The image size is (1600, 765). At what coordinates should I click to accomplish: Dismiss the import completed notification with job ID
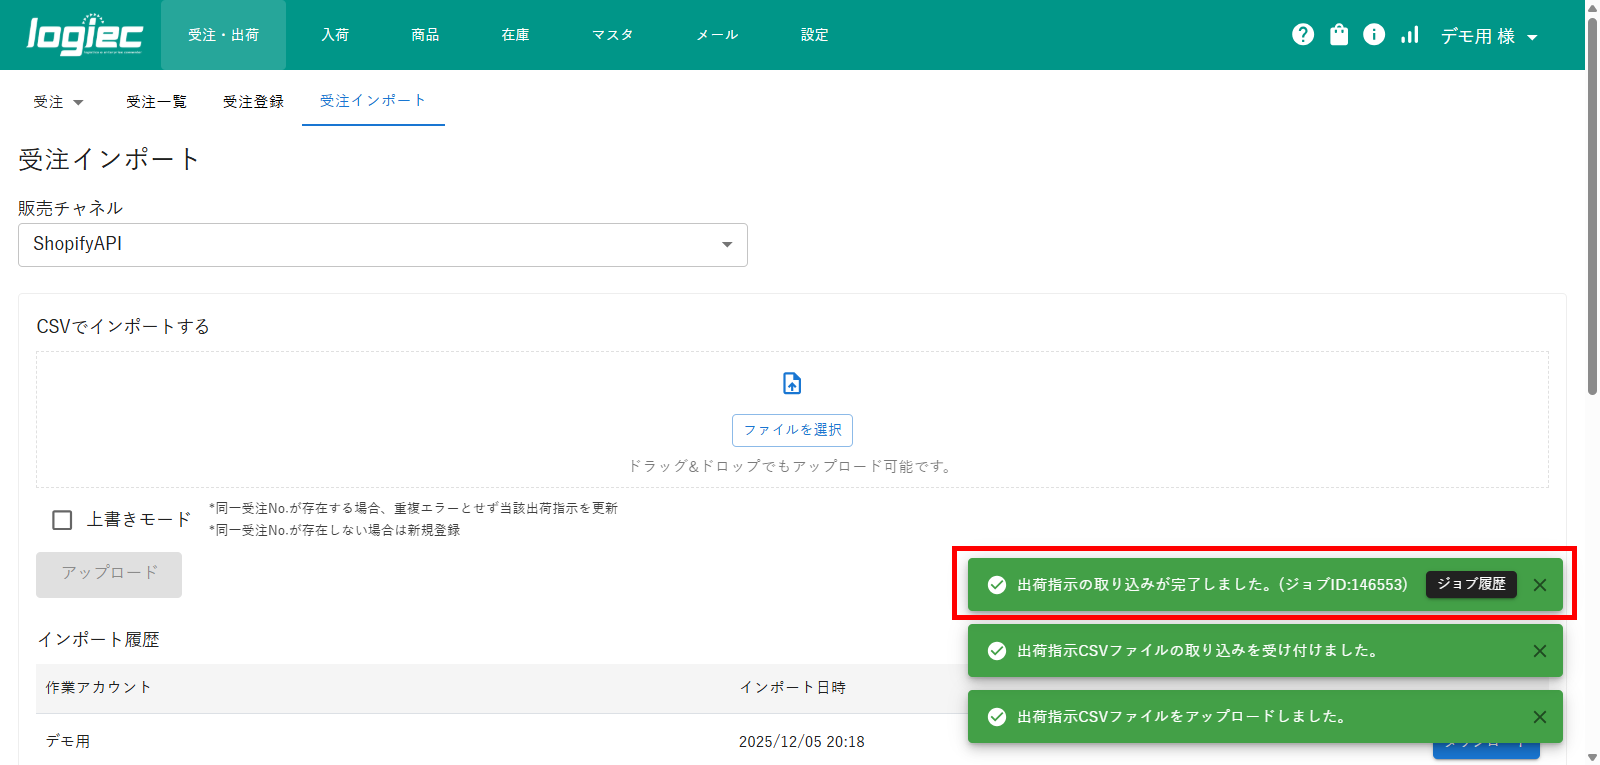coord(1540,585)
